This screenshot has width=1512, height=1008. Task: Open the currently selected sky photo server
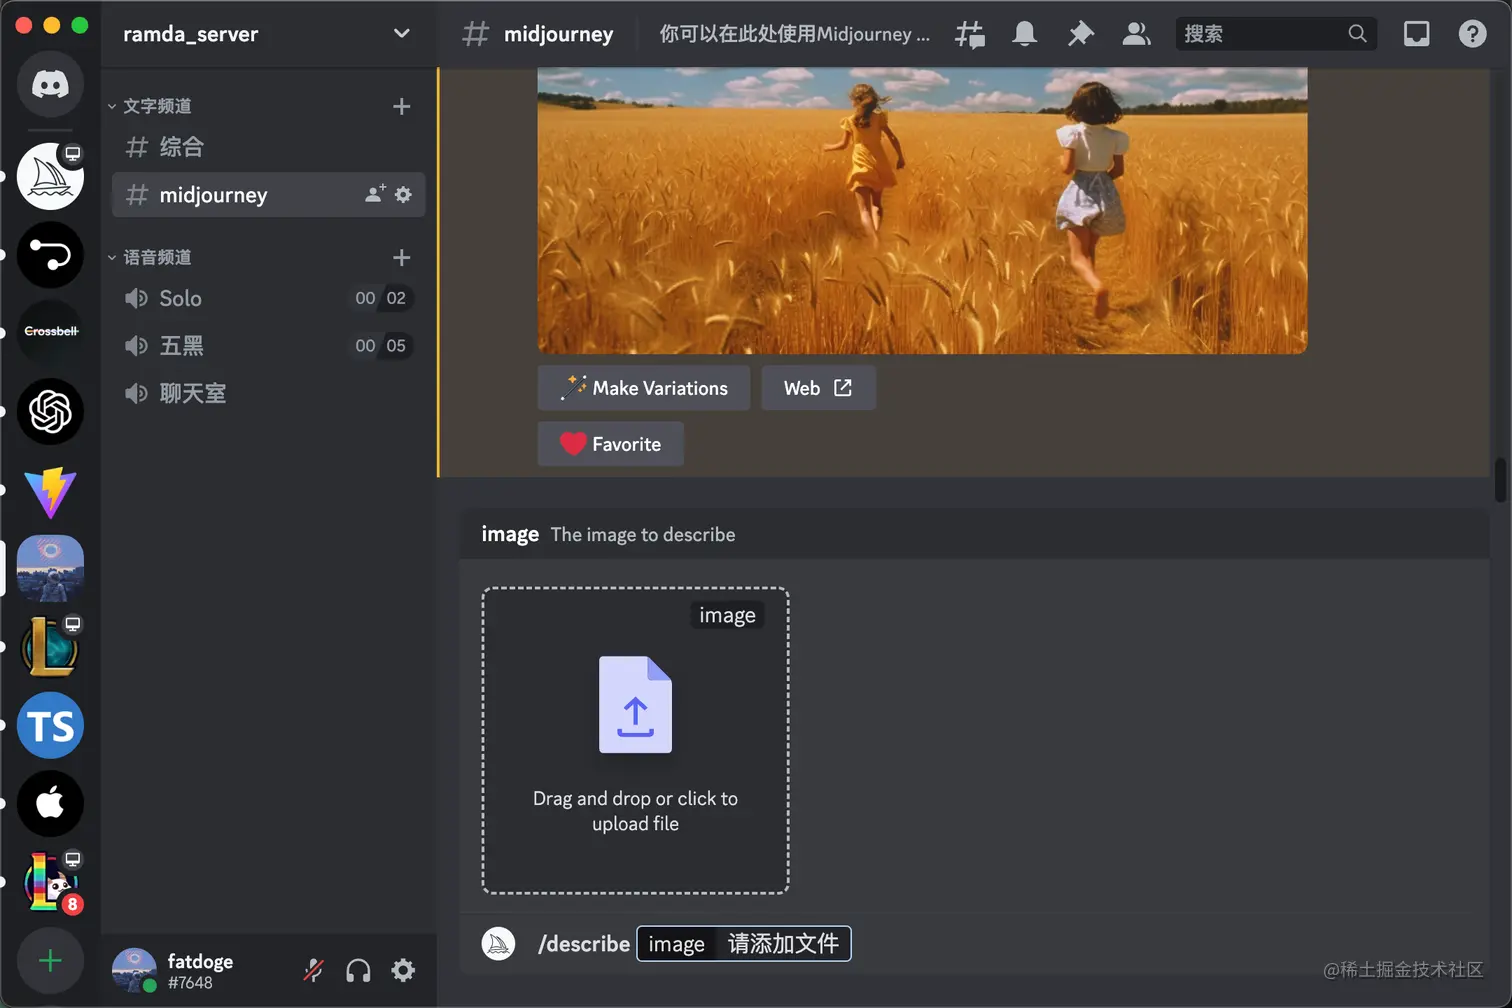coord(50,569)
